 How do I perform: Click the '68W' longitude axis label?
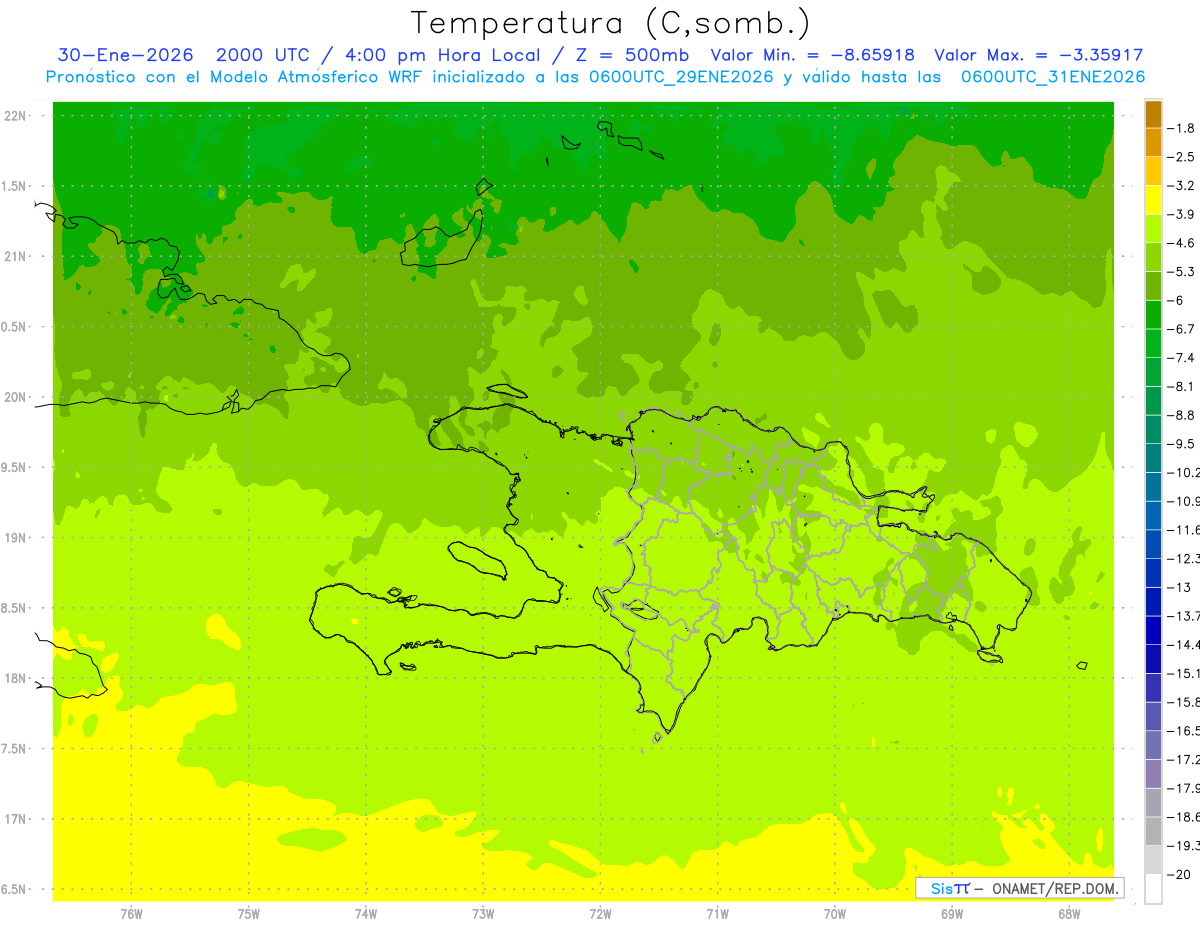(x=1069, y=913)
